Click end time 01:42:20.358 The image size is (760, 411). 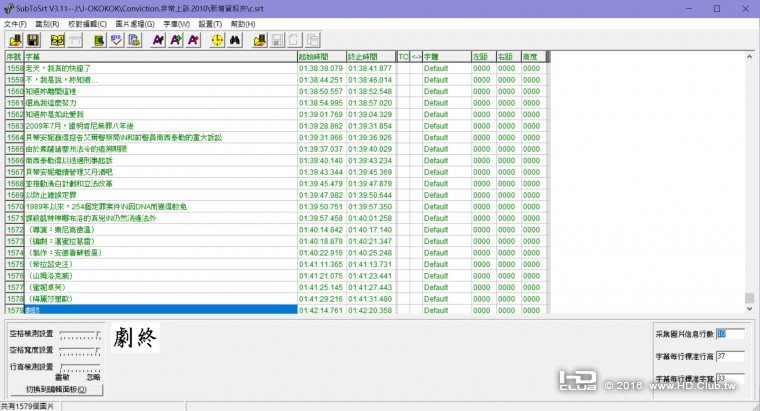tap(370, 310)
